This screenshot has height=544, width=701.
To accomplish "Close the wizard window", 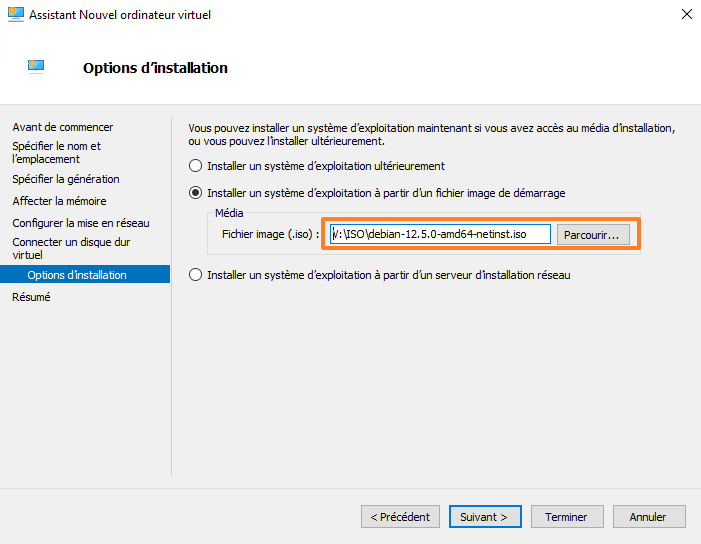I will point(686,15).
